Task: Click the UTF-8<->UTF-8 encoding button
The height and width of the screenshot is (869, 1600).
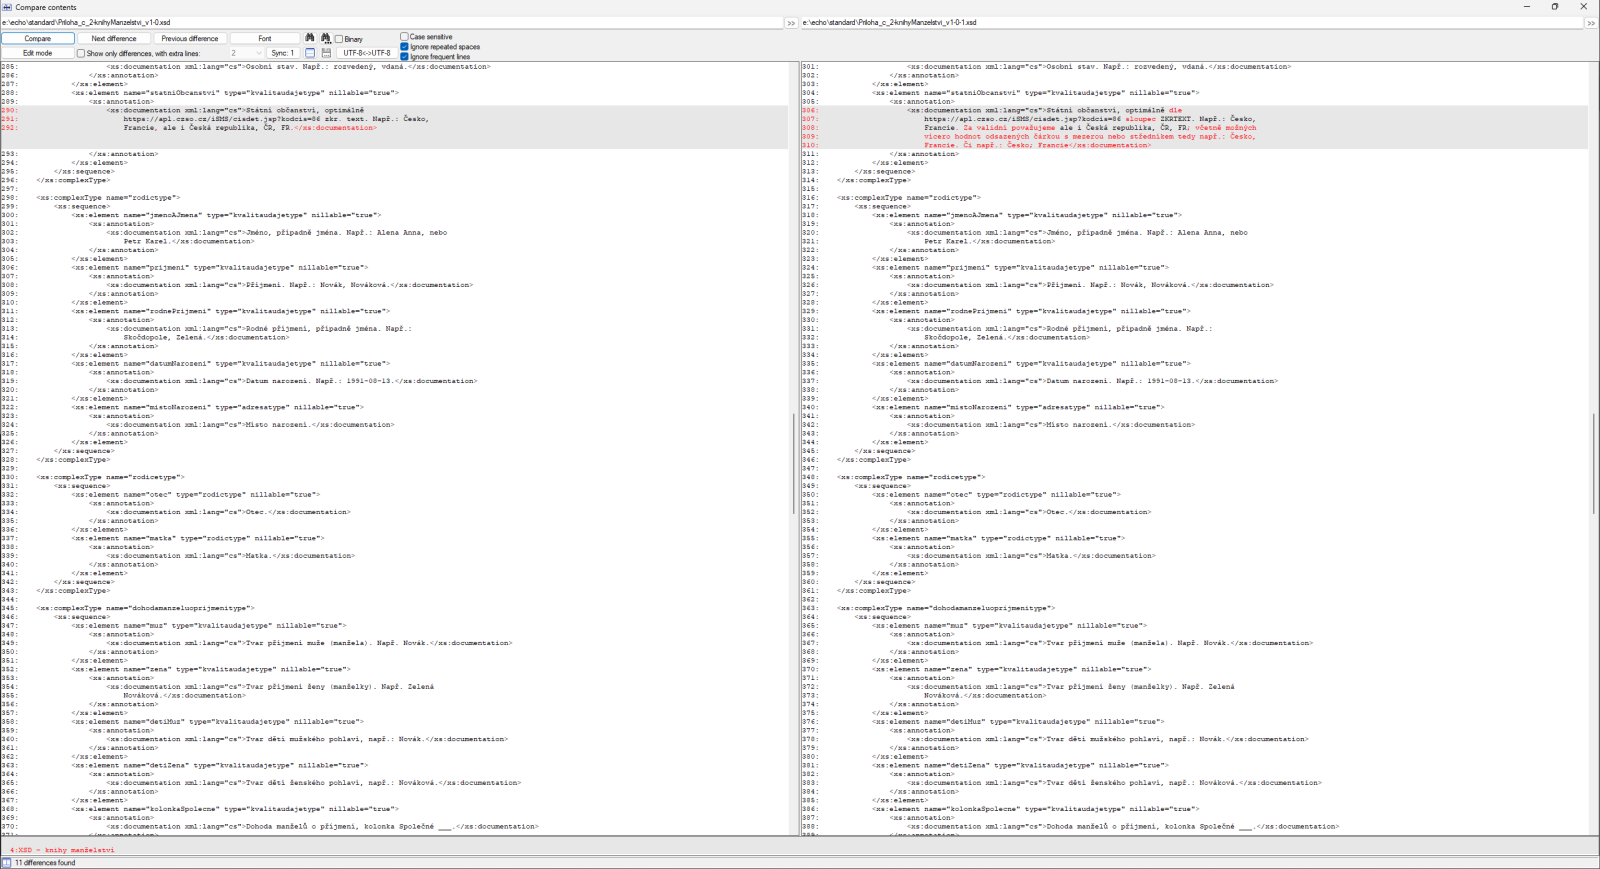Action: pos(367,53)
